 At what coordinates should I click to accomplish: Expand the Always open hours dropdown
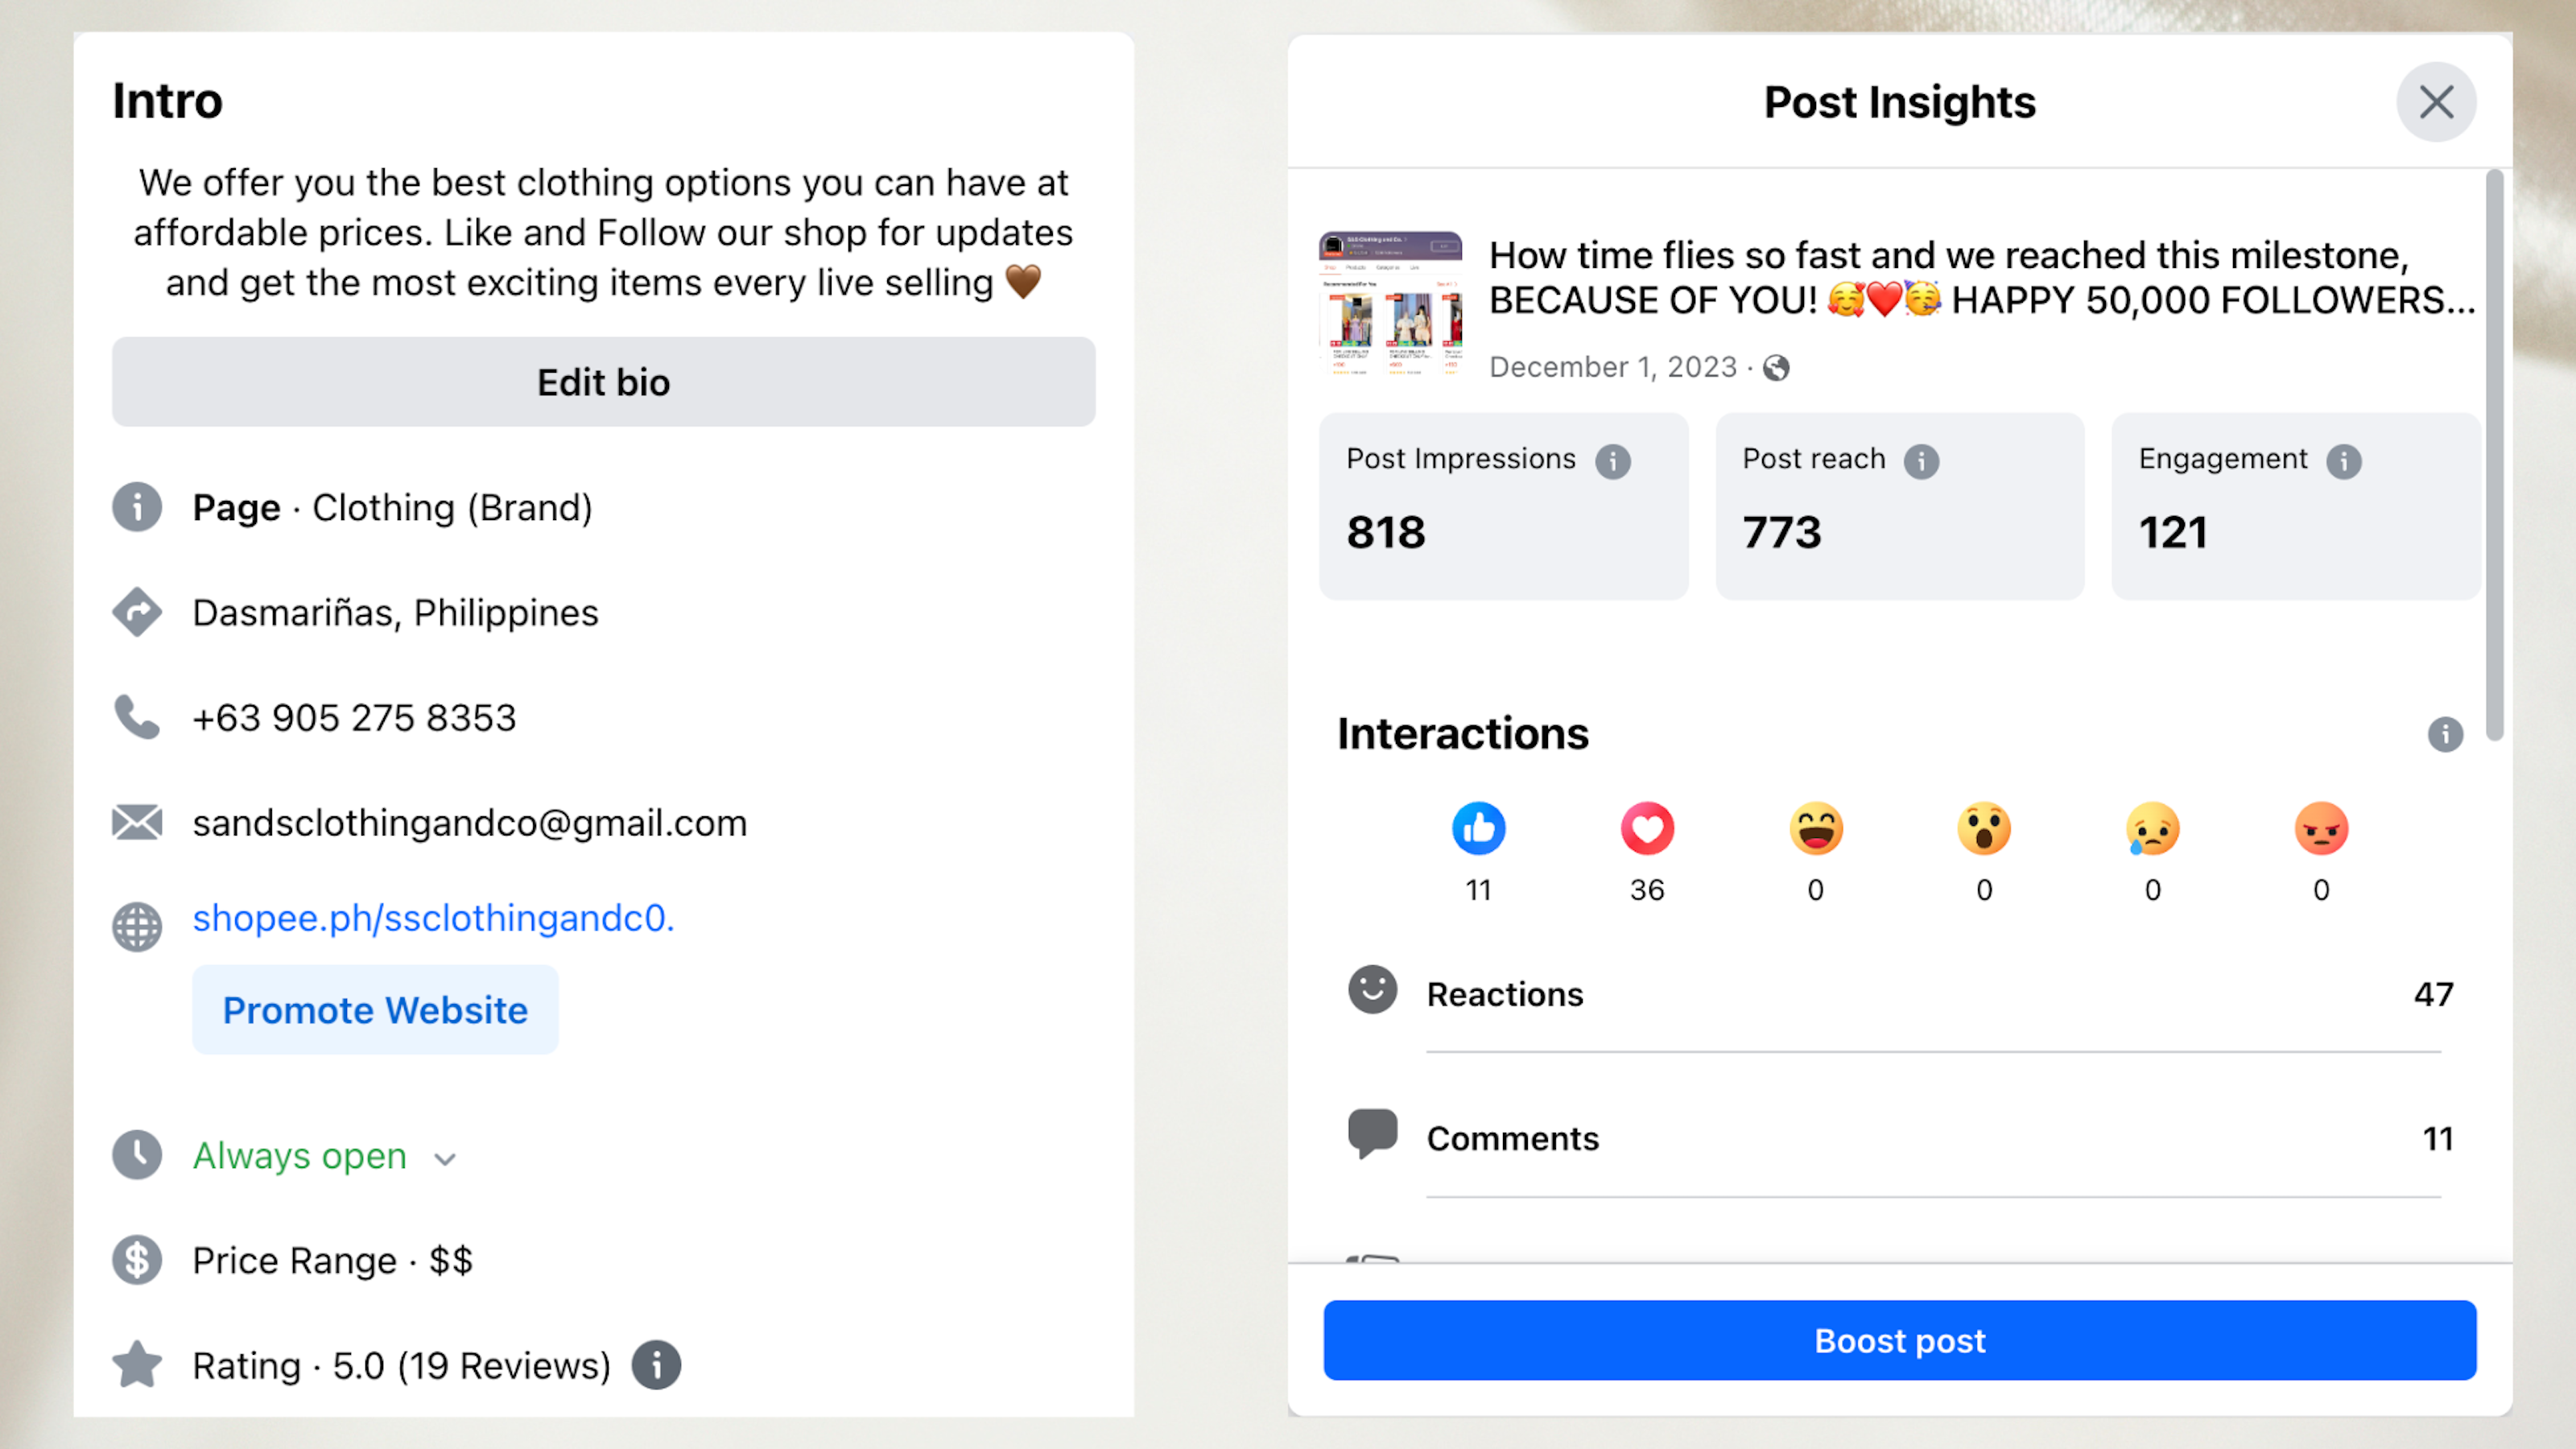click(x=445, y=1158)
